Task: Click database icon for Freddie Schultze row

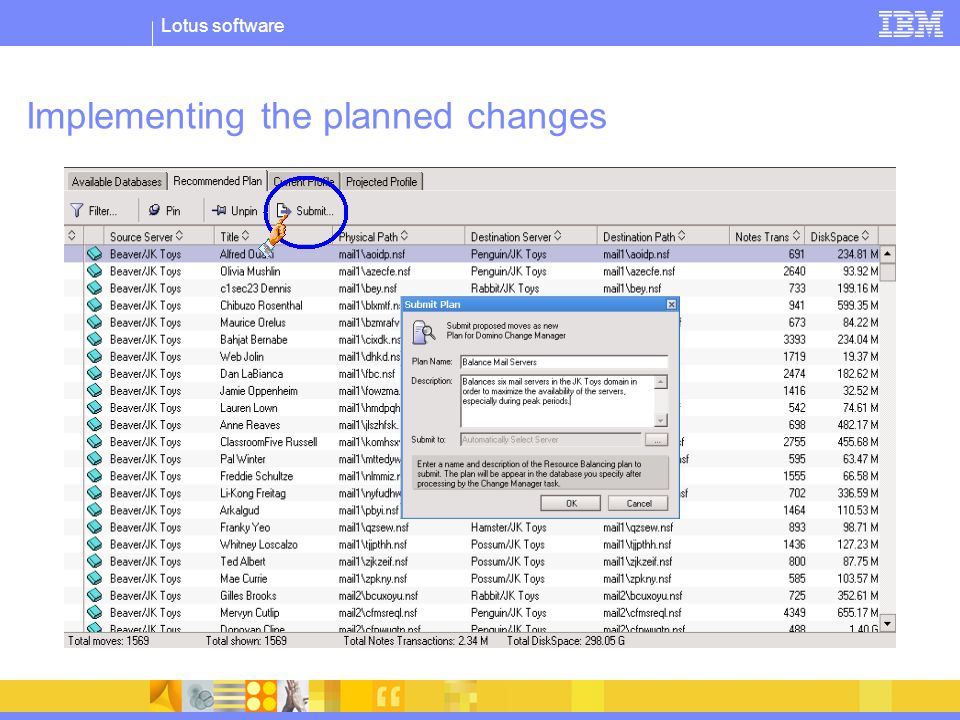Action: pos(94,476)
